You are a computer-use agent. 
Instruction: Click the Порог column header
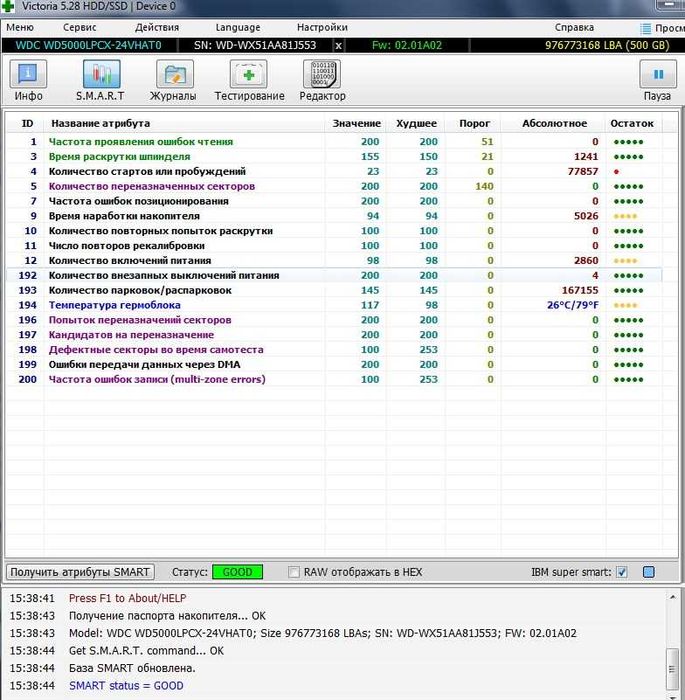pos(474,124)
